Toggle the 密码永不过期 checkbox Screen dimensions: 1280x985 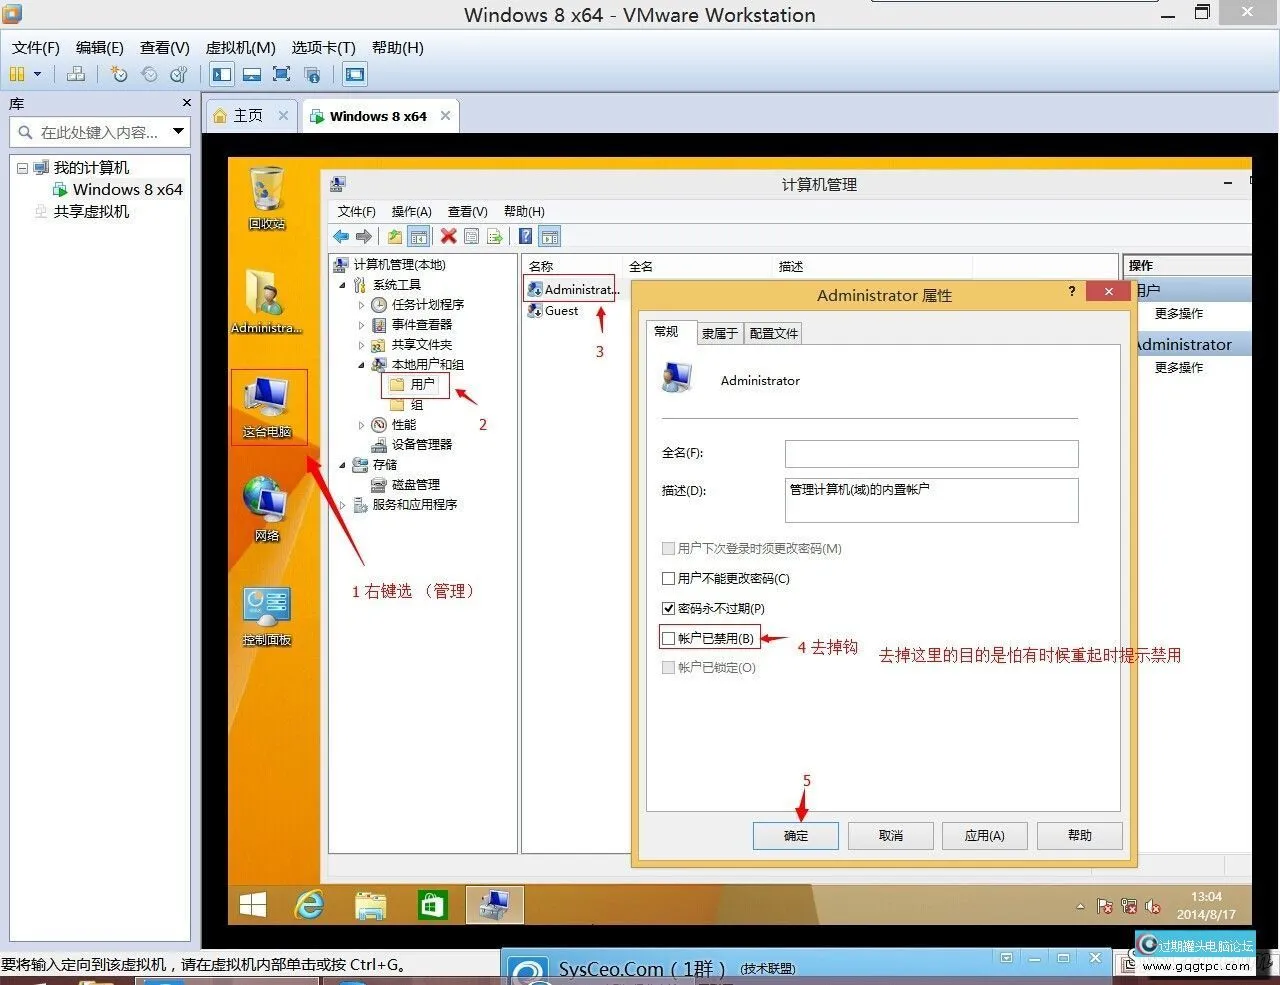pos(668,608)
